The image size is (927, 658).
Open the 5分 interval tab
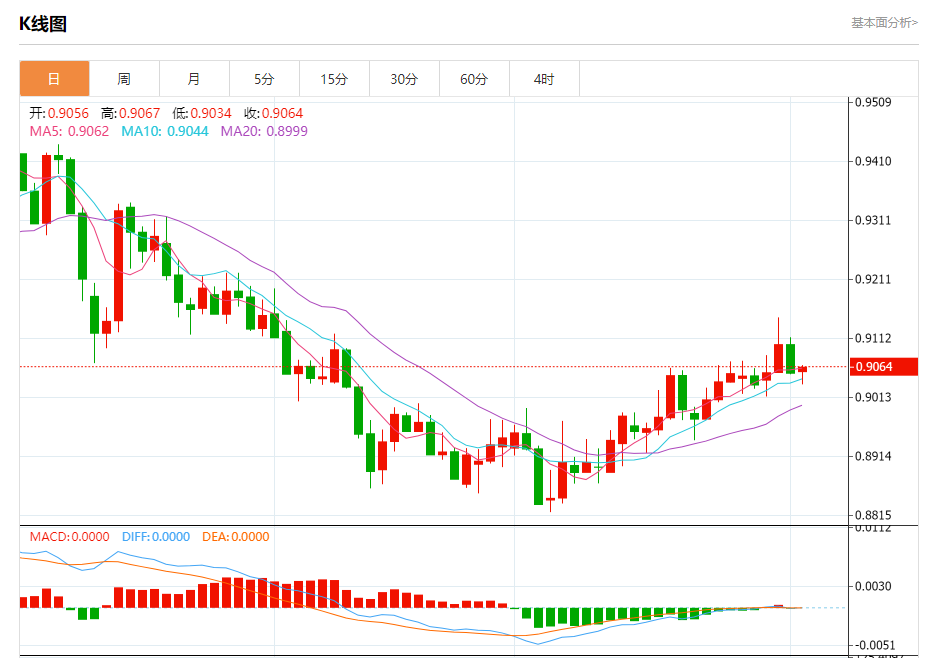pos(264,79)
